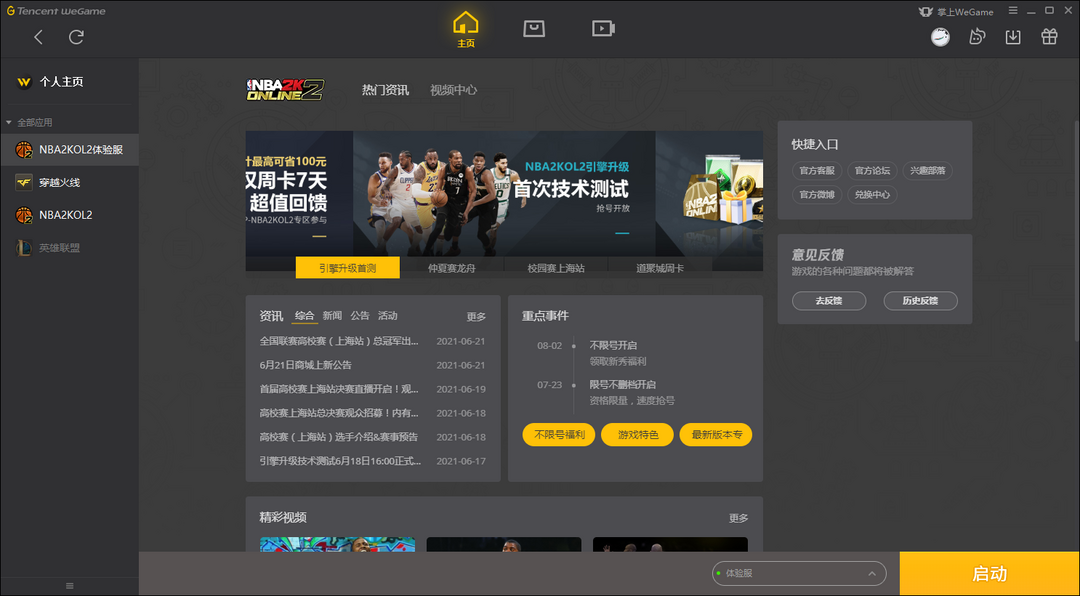Open the 官方微博 quick link
Screen dimensions: 1080x596
click(x=817, y=195)
